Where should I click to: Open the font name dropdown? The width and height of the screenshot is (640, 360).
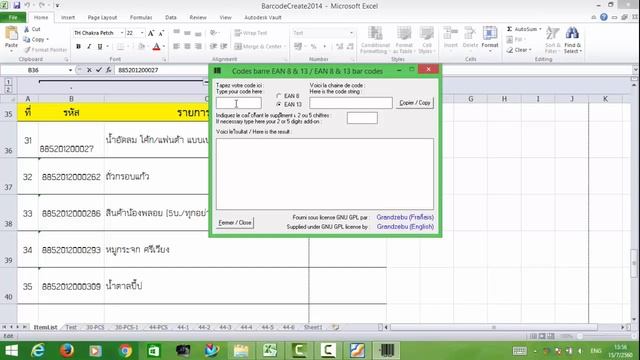122,33
